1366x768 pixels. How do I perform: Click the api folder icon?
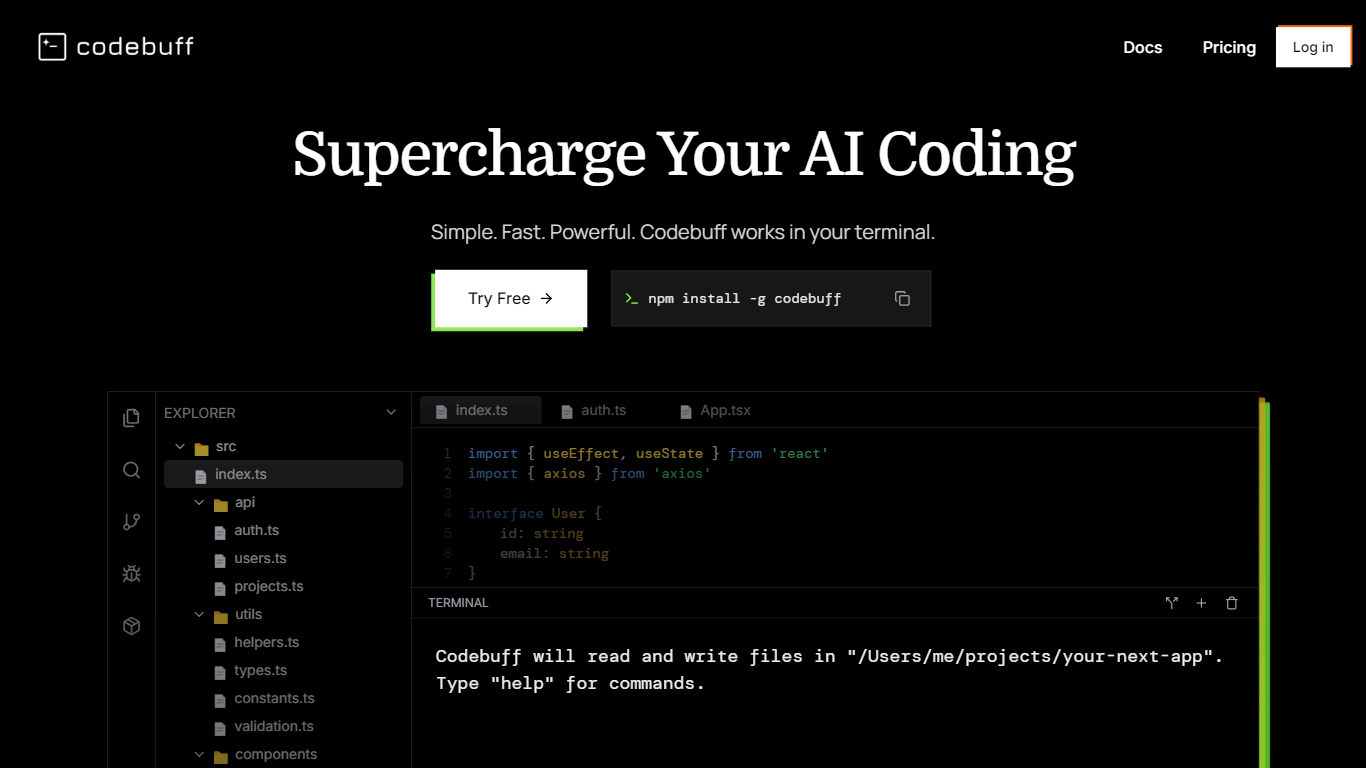pyautogui.click(x=221, y=504)
